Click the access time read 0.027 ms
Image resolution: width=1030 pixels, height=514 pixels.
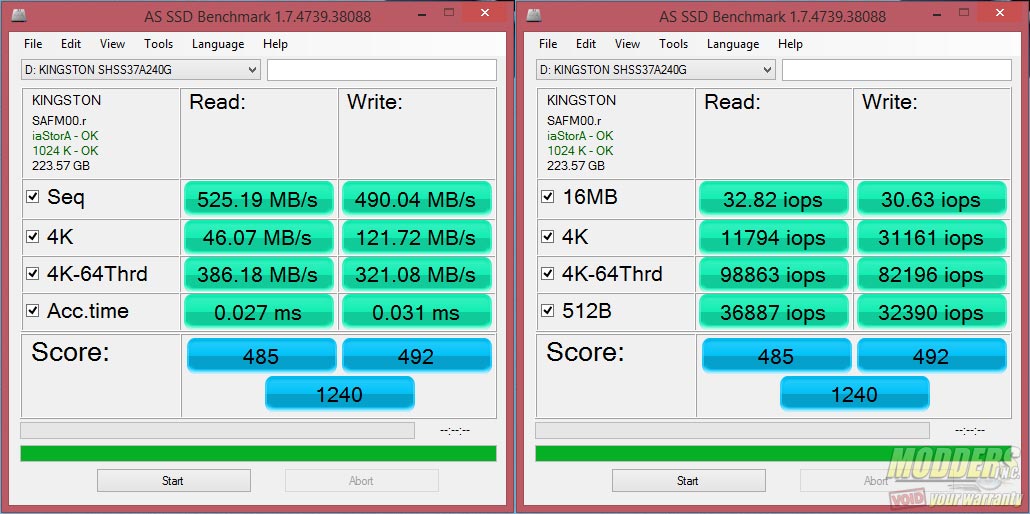[x=258, y=311]
